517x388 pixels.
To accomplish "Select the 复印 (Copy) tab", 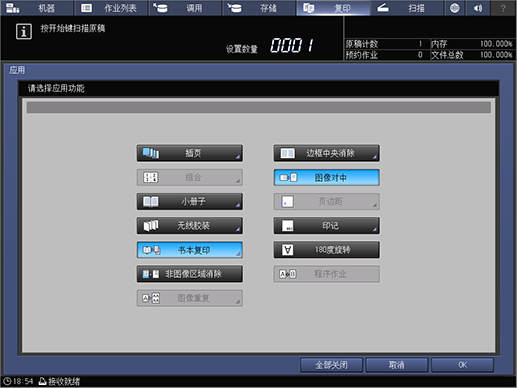I will [x=333, y=8].
